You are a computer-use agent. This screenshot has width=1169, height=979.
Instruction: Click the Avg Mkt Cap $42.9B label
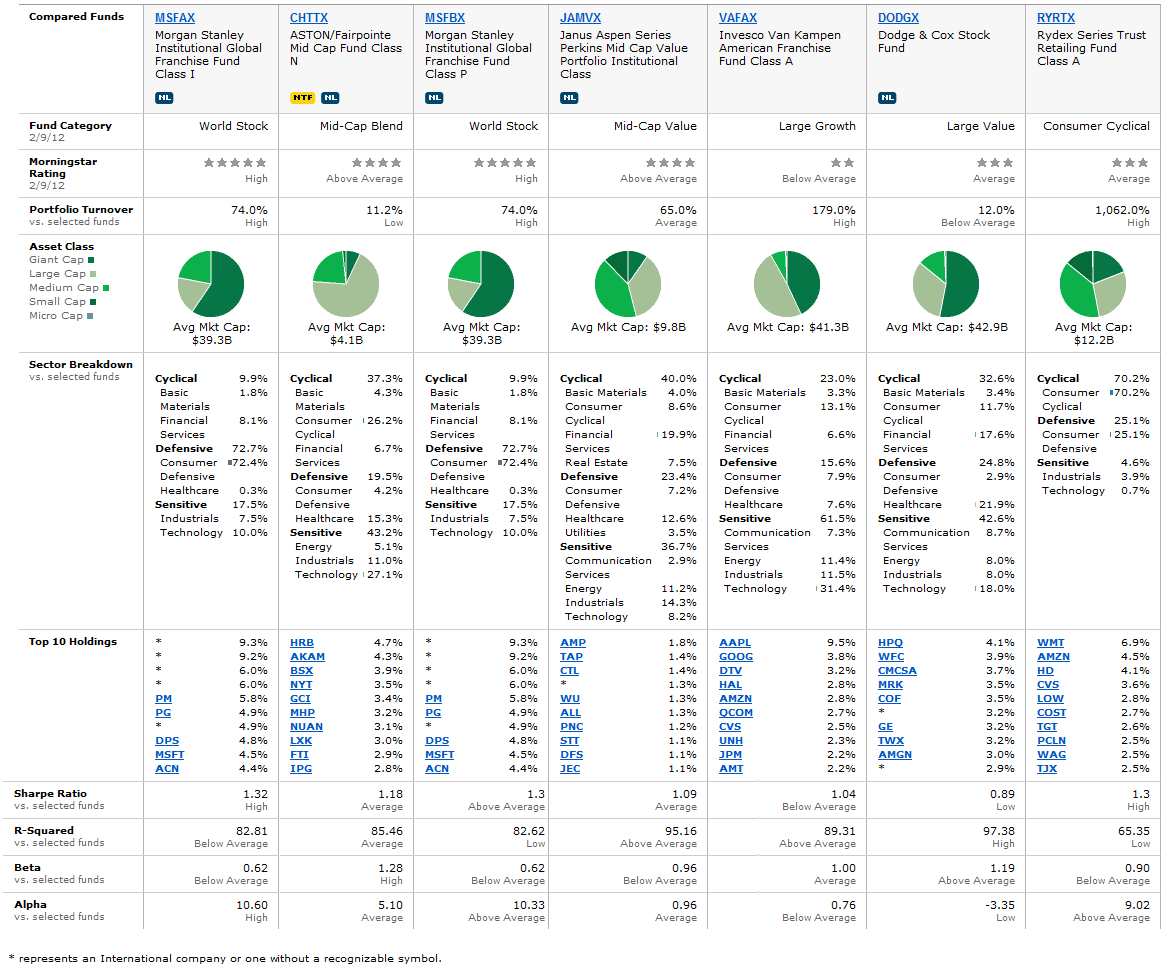point(946,327)
